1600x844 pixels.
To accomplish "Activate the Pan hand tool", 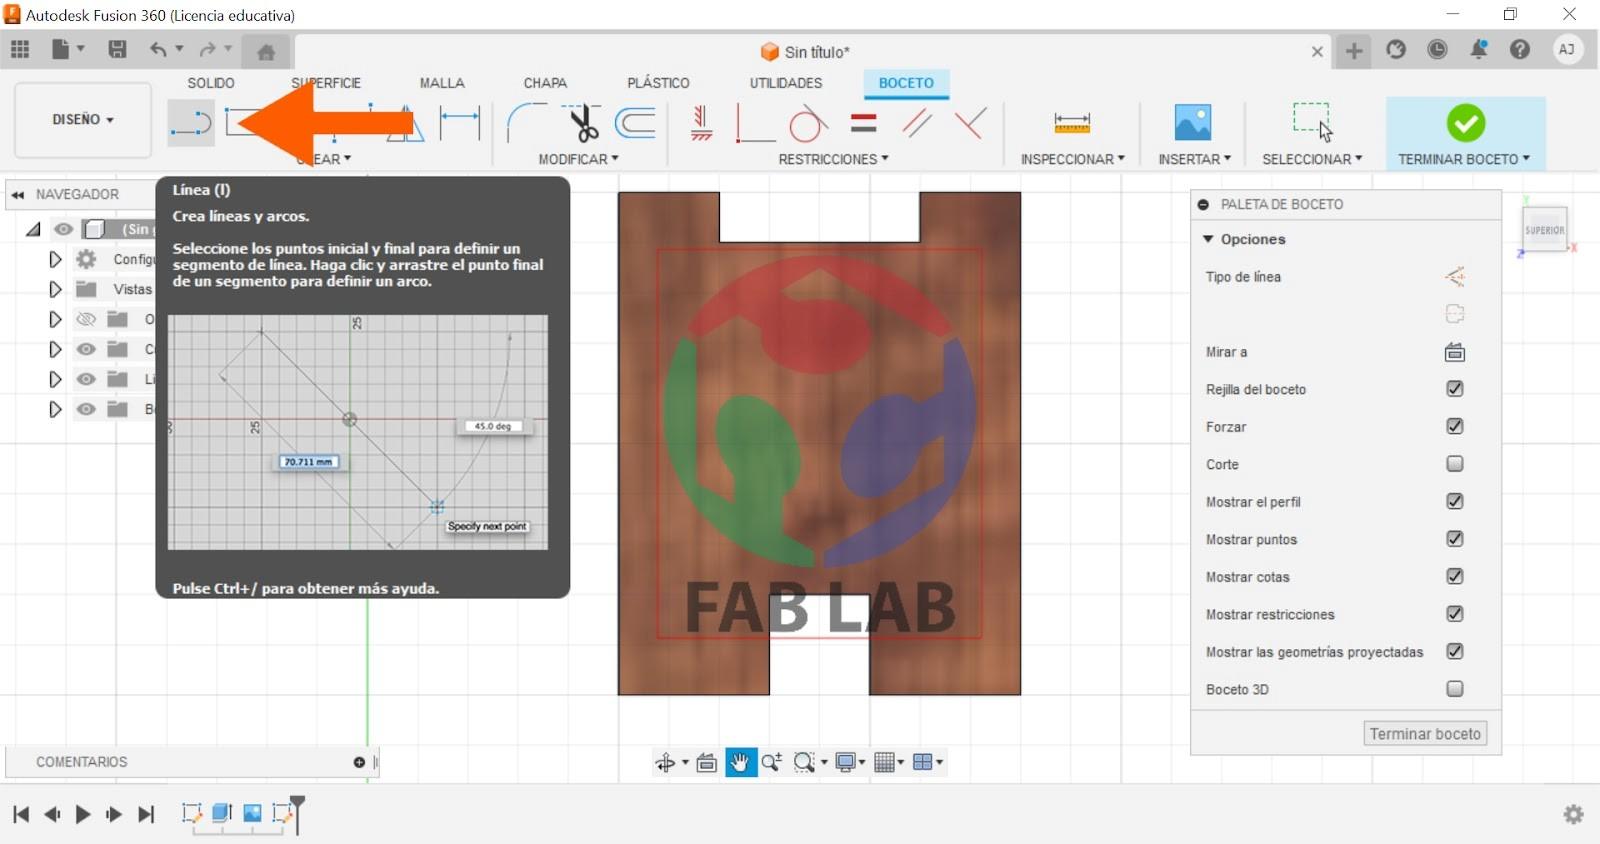I will [x=740, y=762].
